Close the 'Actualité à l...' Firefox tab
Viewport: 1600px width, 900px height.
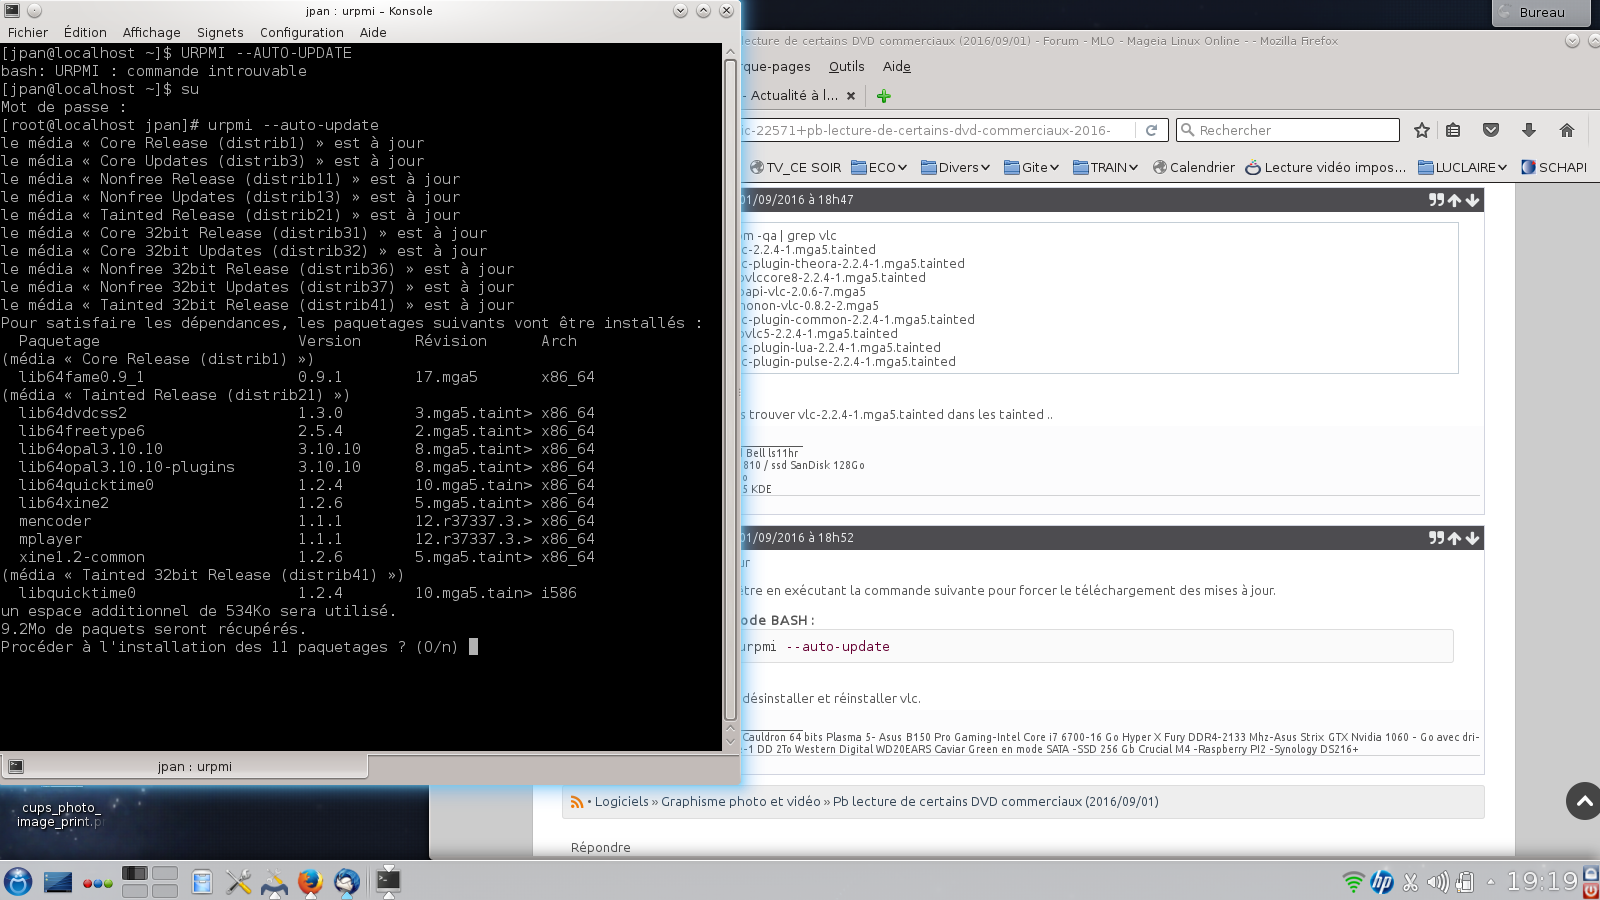851,96
